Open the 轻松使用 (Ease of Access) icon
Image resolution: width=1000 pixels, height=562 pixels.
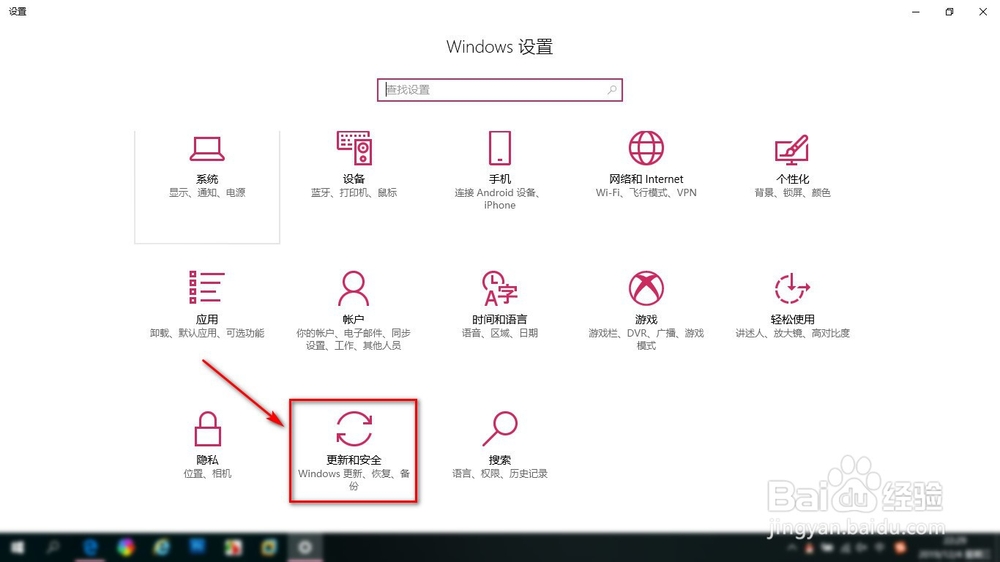click(x=792, y=288)
